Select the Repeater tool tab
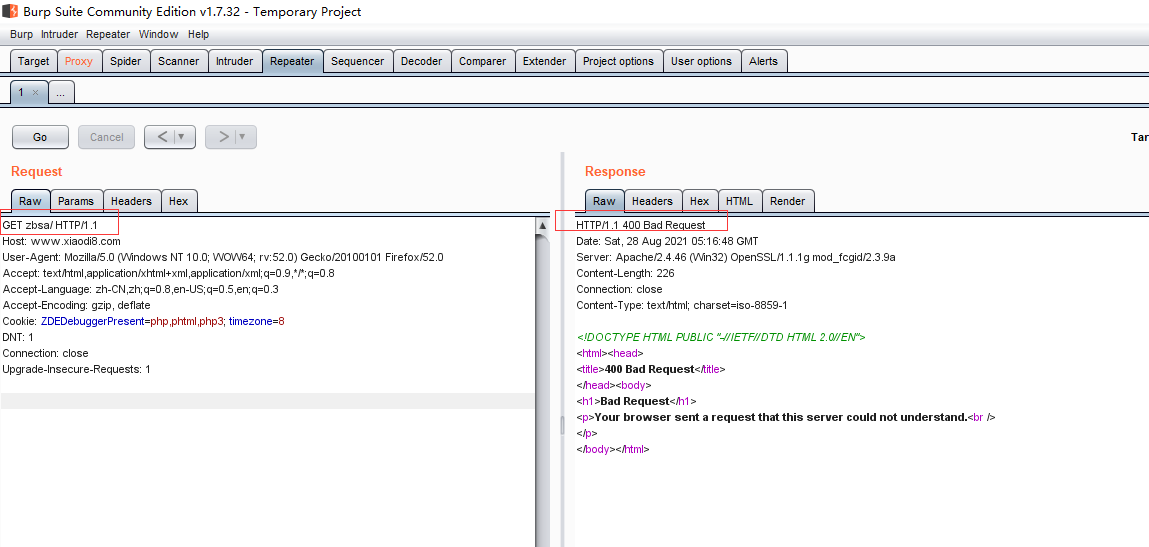This screenshot has width=1149, height=547. (x=292, y=62)
